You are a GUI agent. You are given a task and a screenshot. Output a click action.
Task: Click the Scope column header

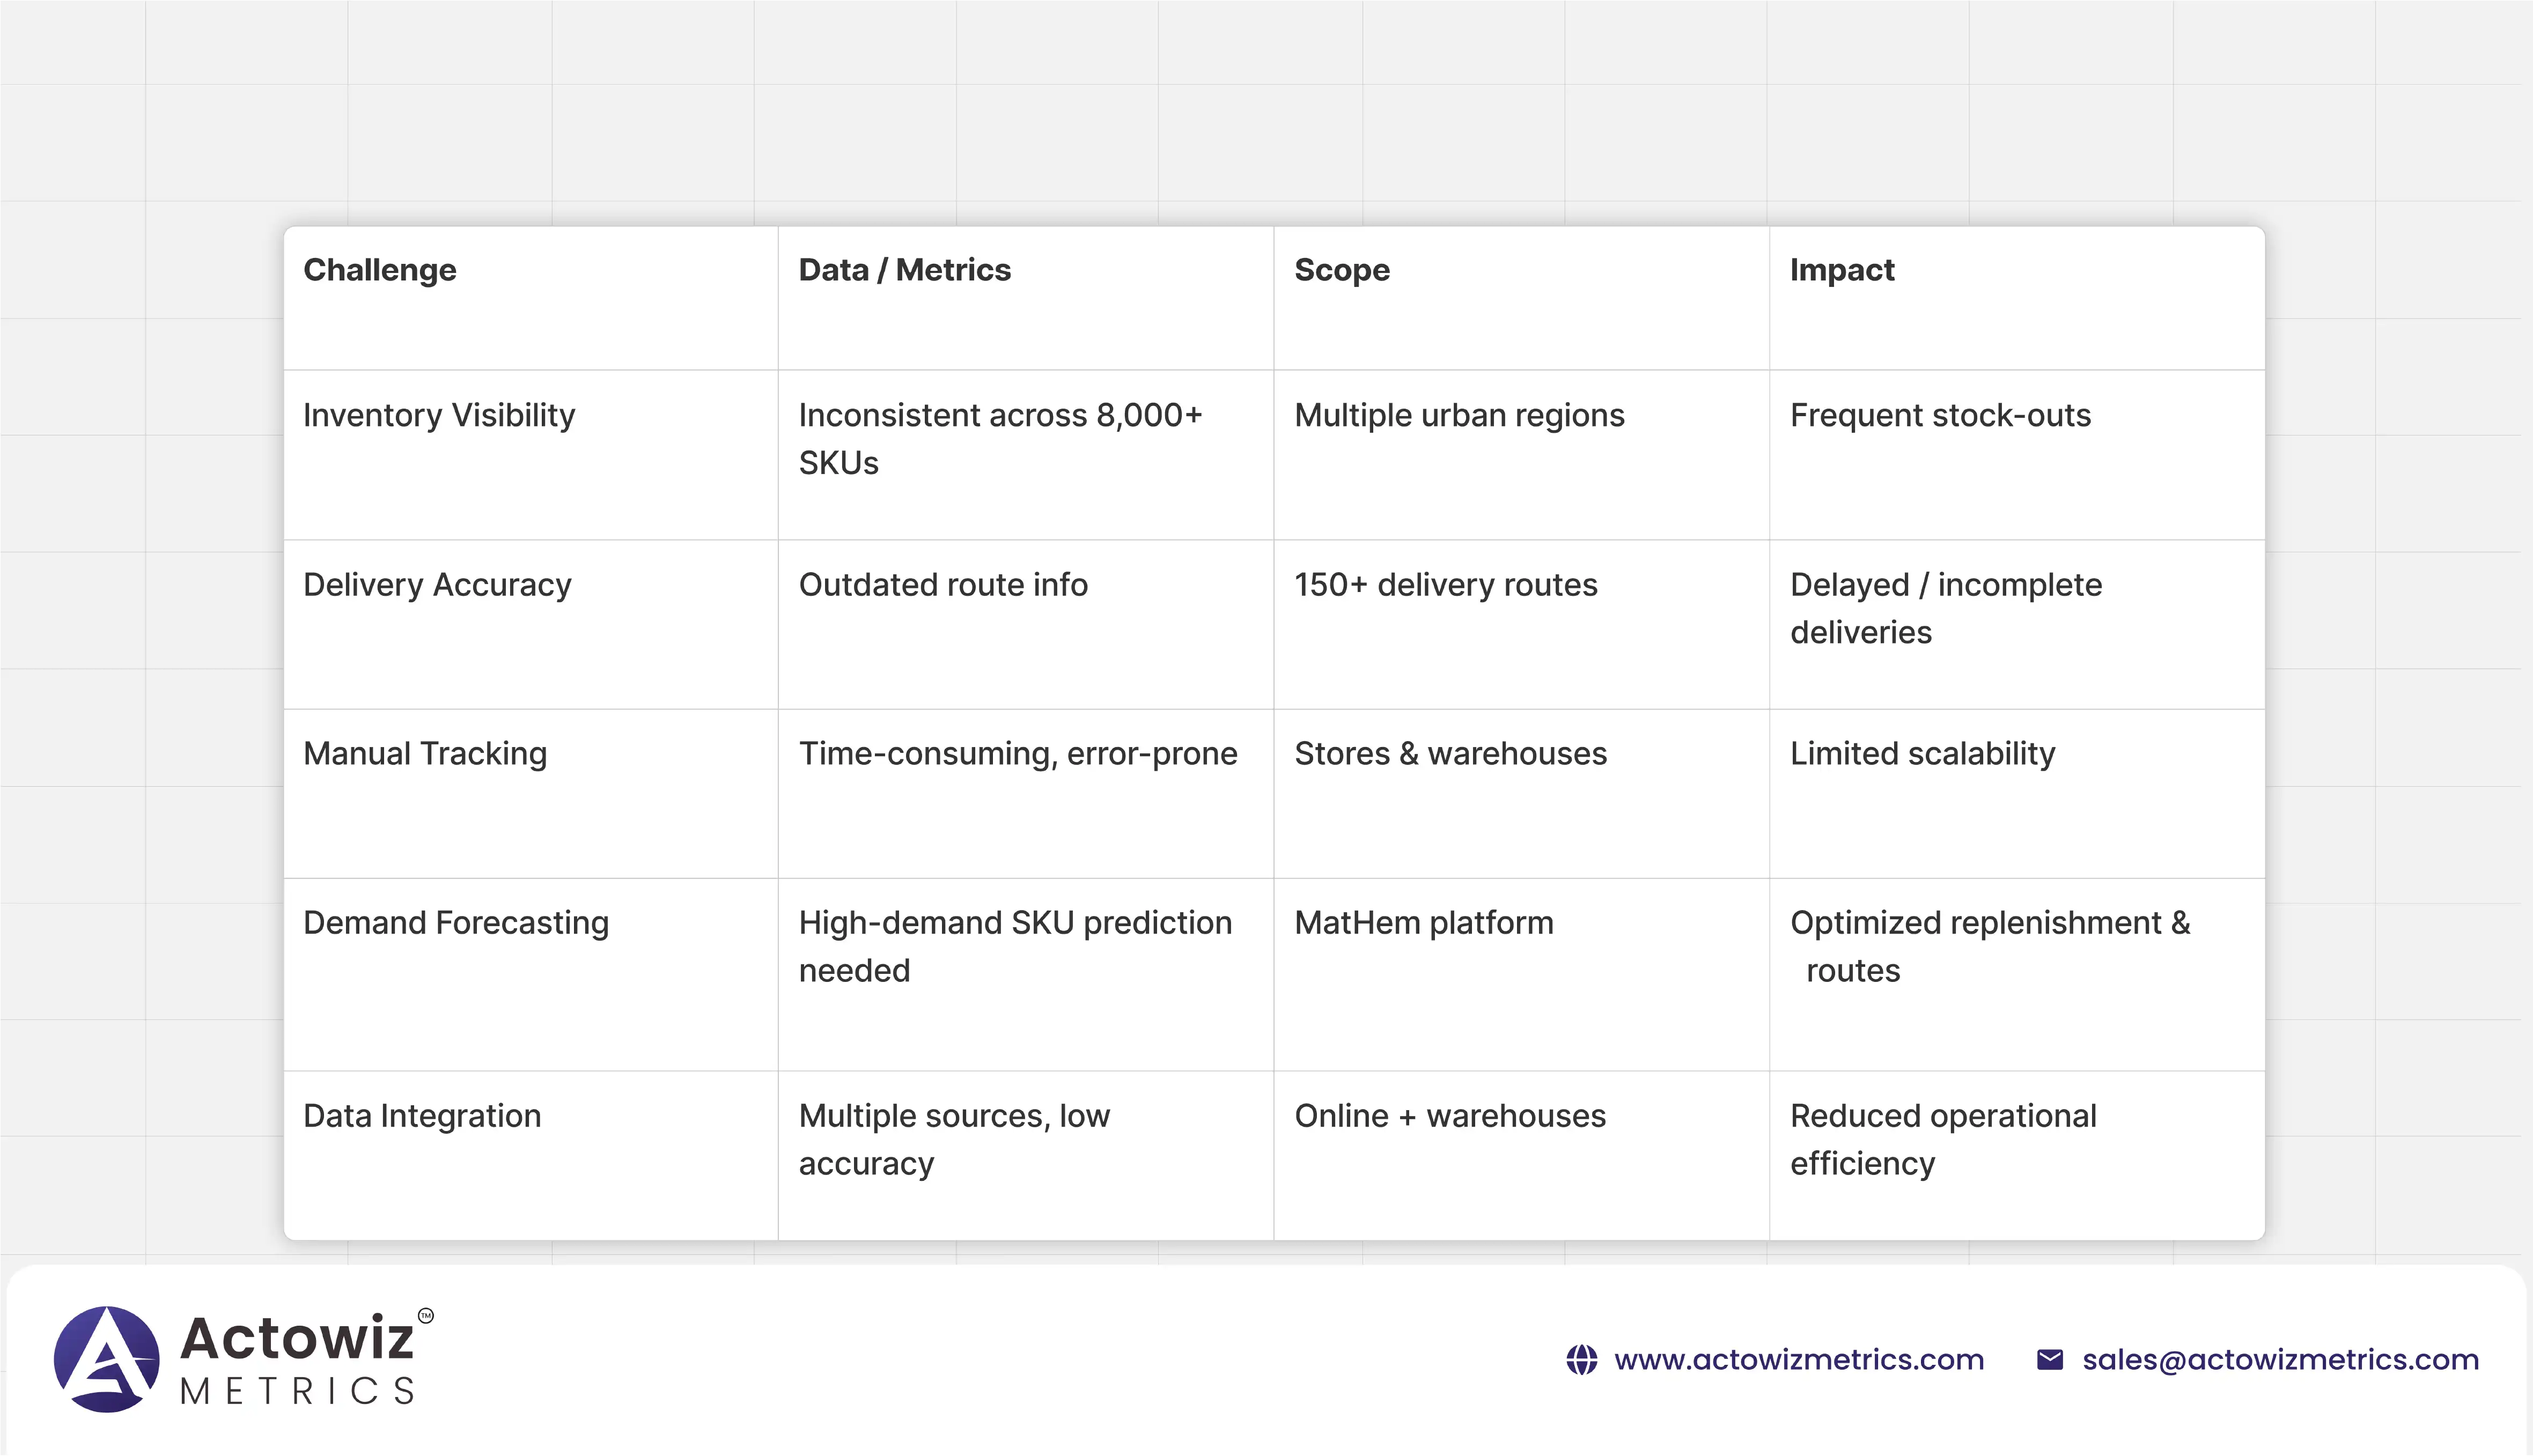click(x=1341, y=270)
